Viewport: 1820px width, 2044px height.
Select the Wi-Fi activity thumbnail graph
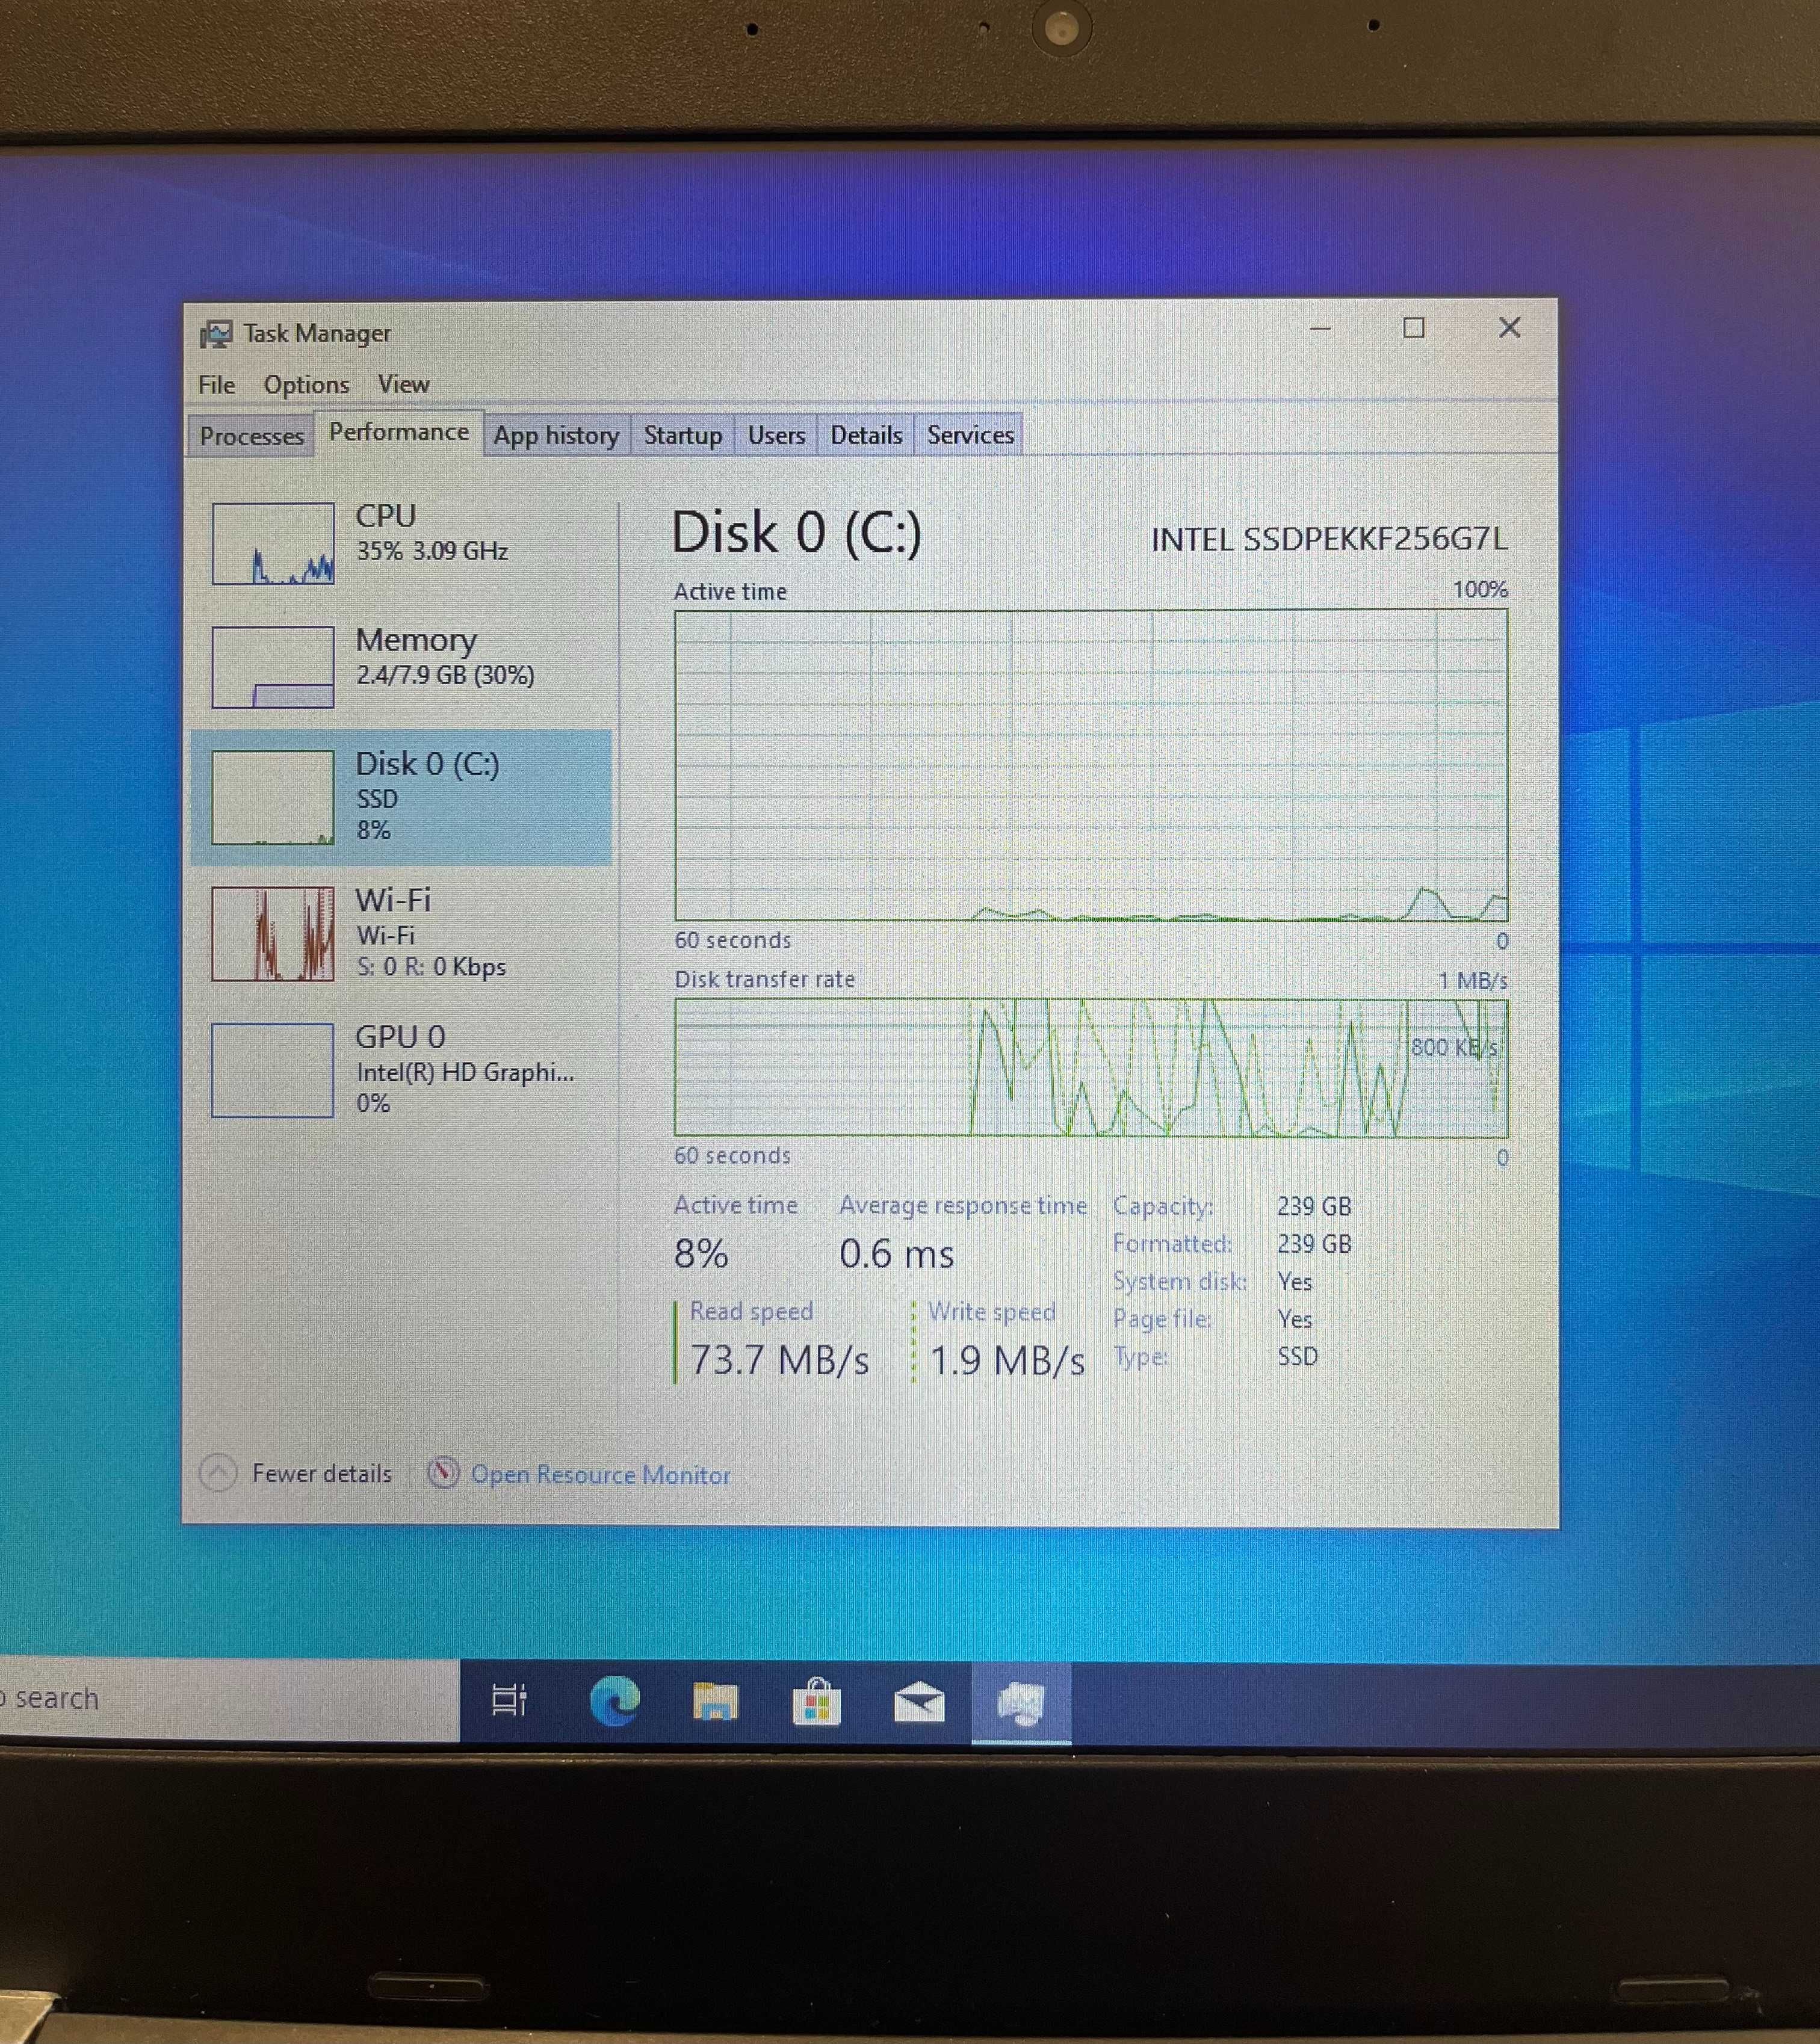273,933
